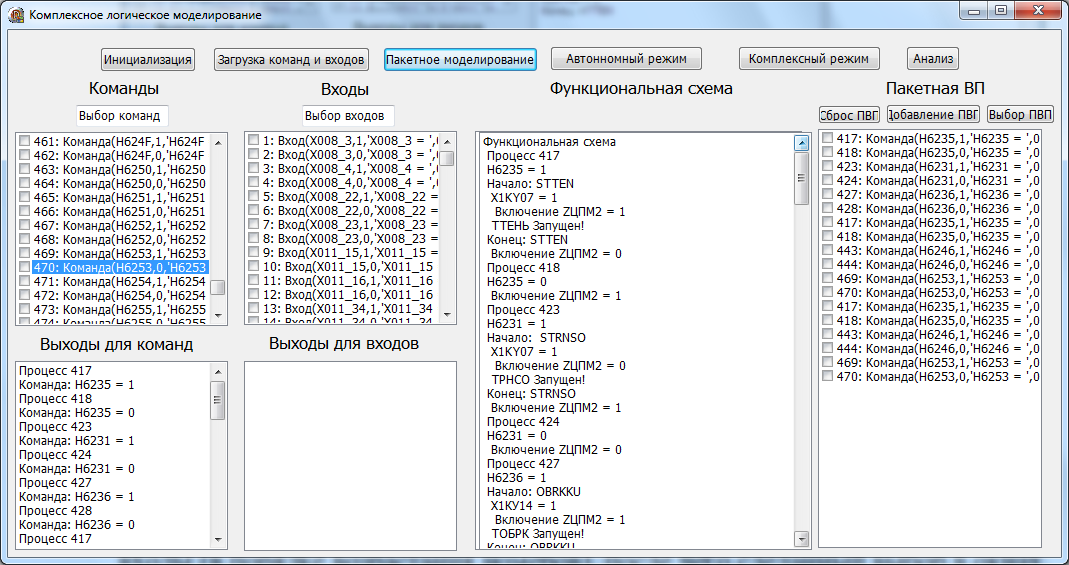
Task: Click the Сброс ПВГ button
Action: tap(849, 114)
